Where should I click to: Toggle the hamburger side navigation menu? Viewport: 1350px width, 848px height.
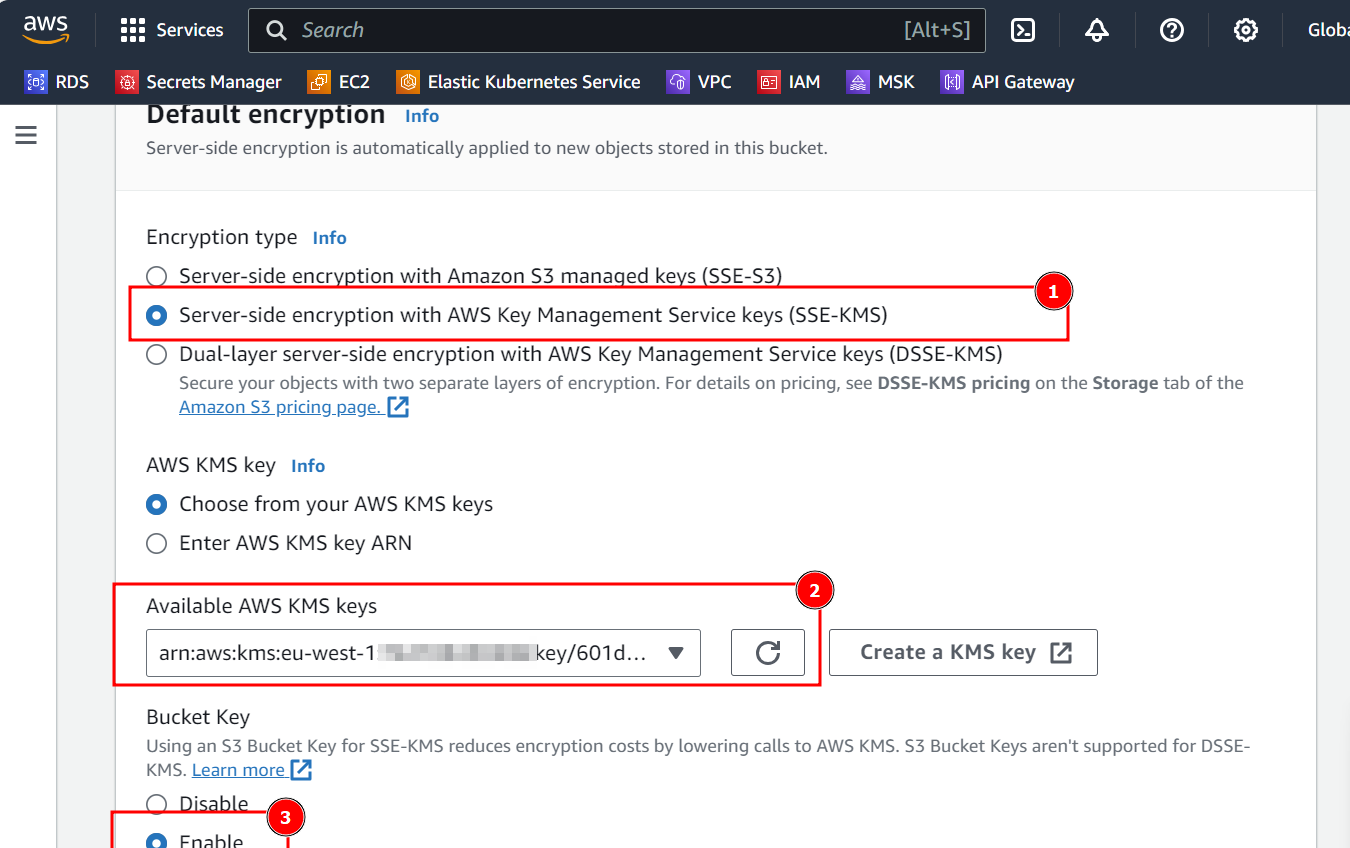point(26,135)
